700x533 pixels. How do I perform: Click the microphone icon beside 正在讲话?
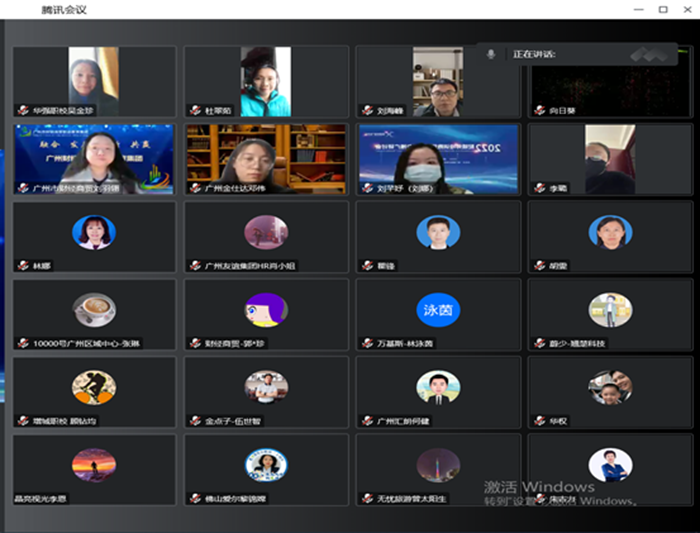click(x=491, y=54)
